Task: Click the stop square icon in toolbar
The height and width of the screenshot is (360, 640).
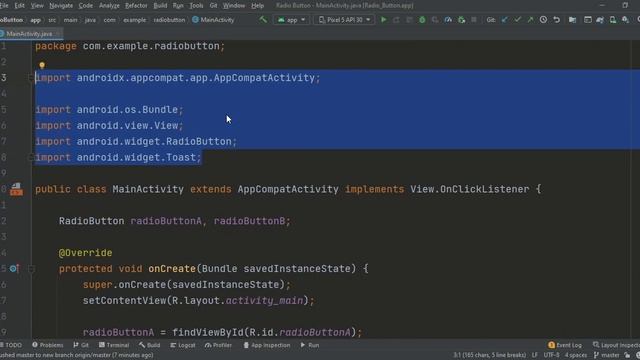Action: 473,20
